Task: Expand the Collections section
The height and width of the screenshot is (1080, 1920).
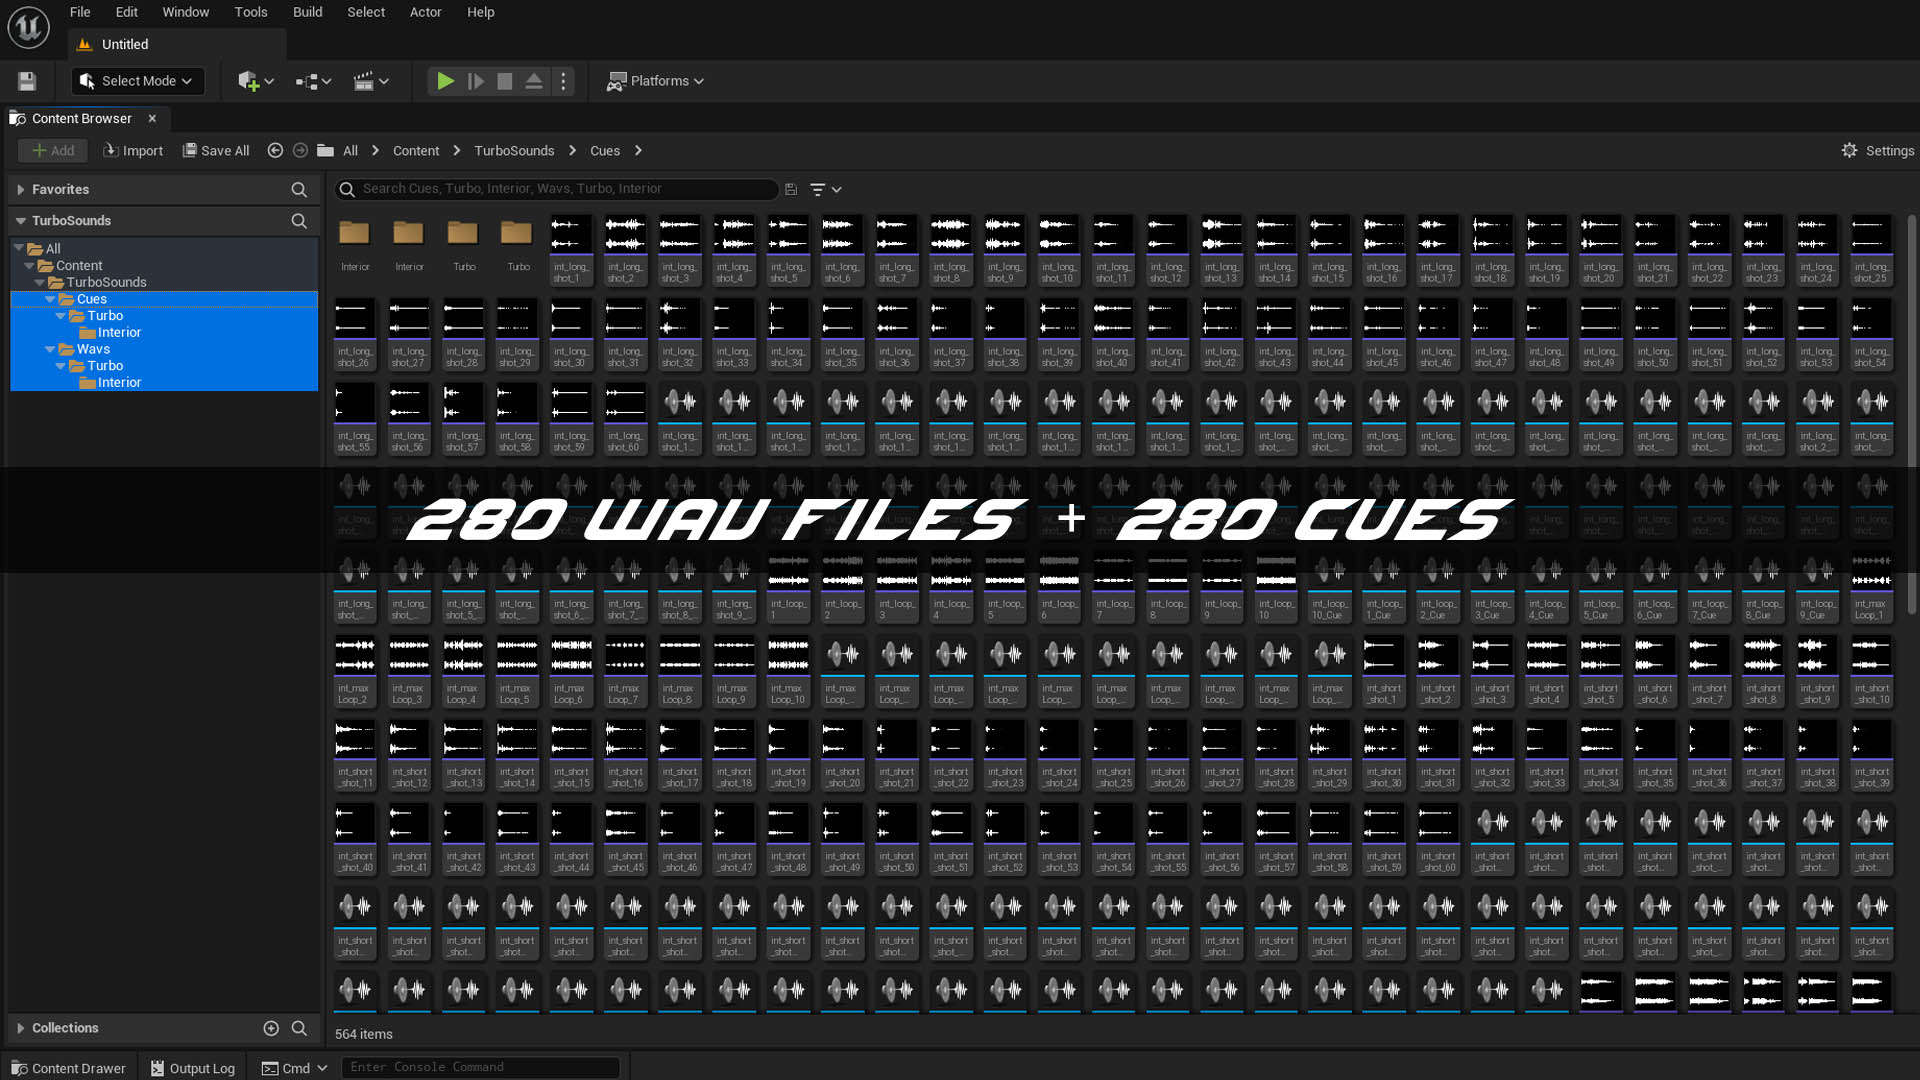Action: pos(20,1028)
